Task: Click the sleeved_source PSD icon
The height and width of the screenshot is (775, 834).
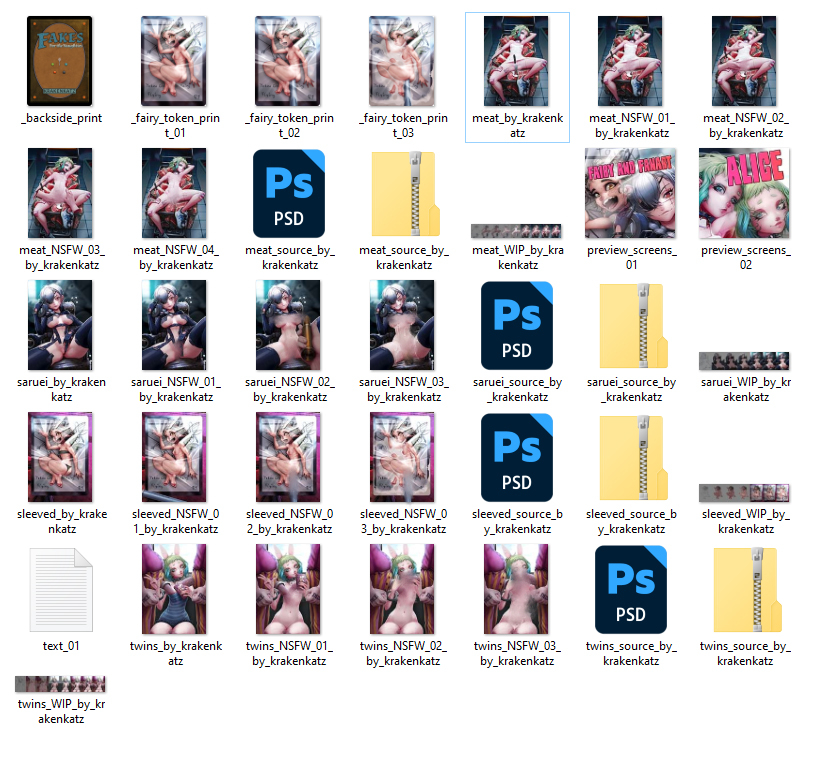Action: tap(517, 456)
